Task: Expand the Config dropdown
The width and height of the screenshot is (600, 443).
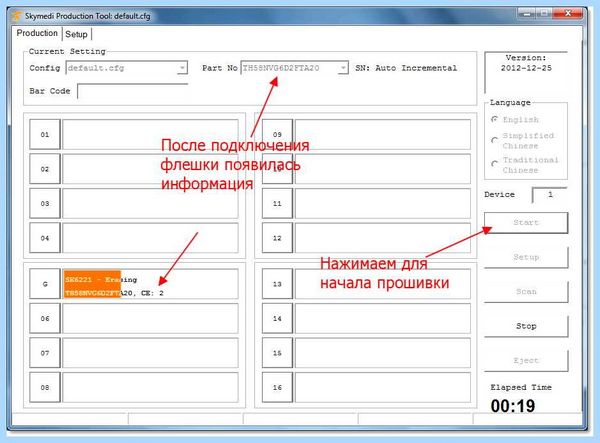Action: 183,68
